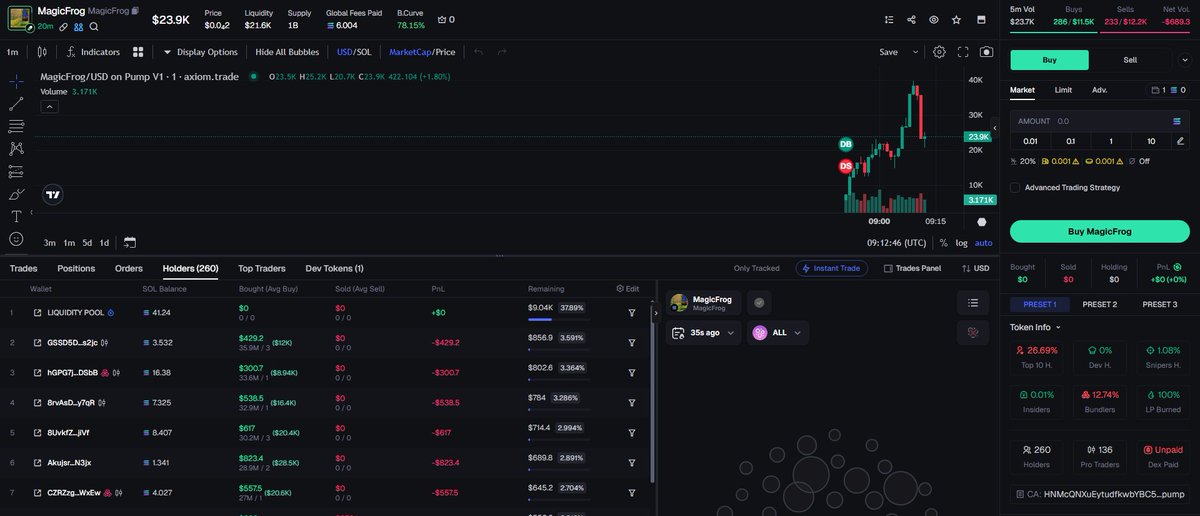Toggle Only Tracked filter
Screen dimensions: 1200x516
tap(756, 268)
